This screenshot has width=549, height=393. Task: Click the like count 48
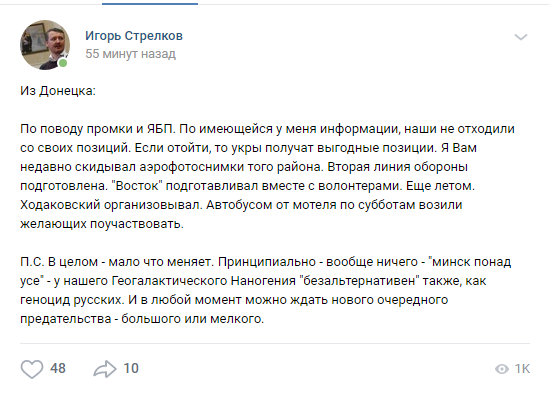point(58,368)
